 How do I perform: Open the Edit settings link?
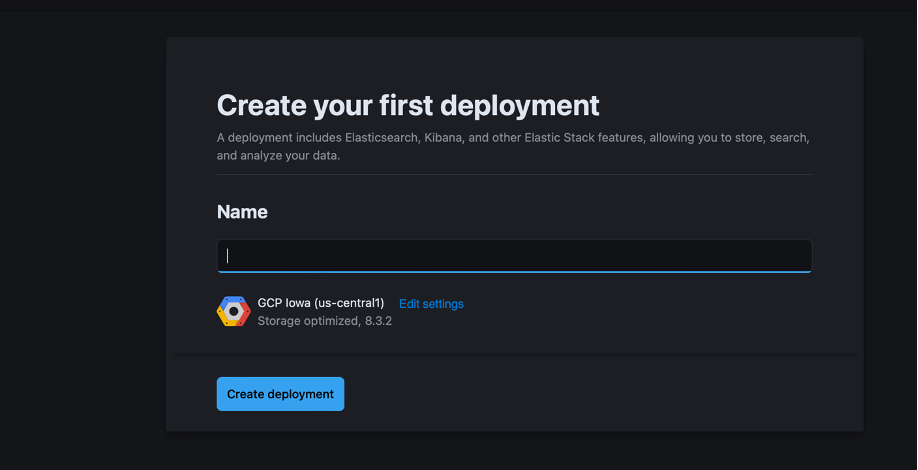coord(431,304)
